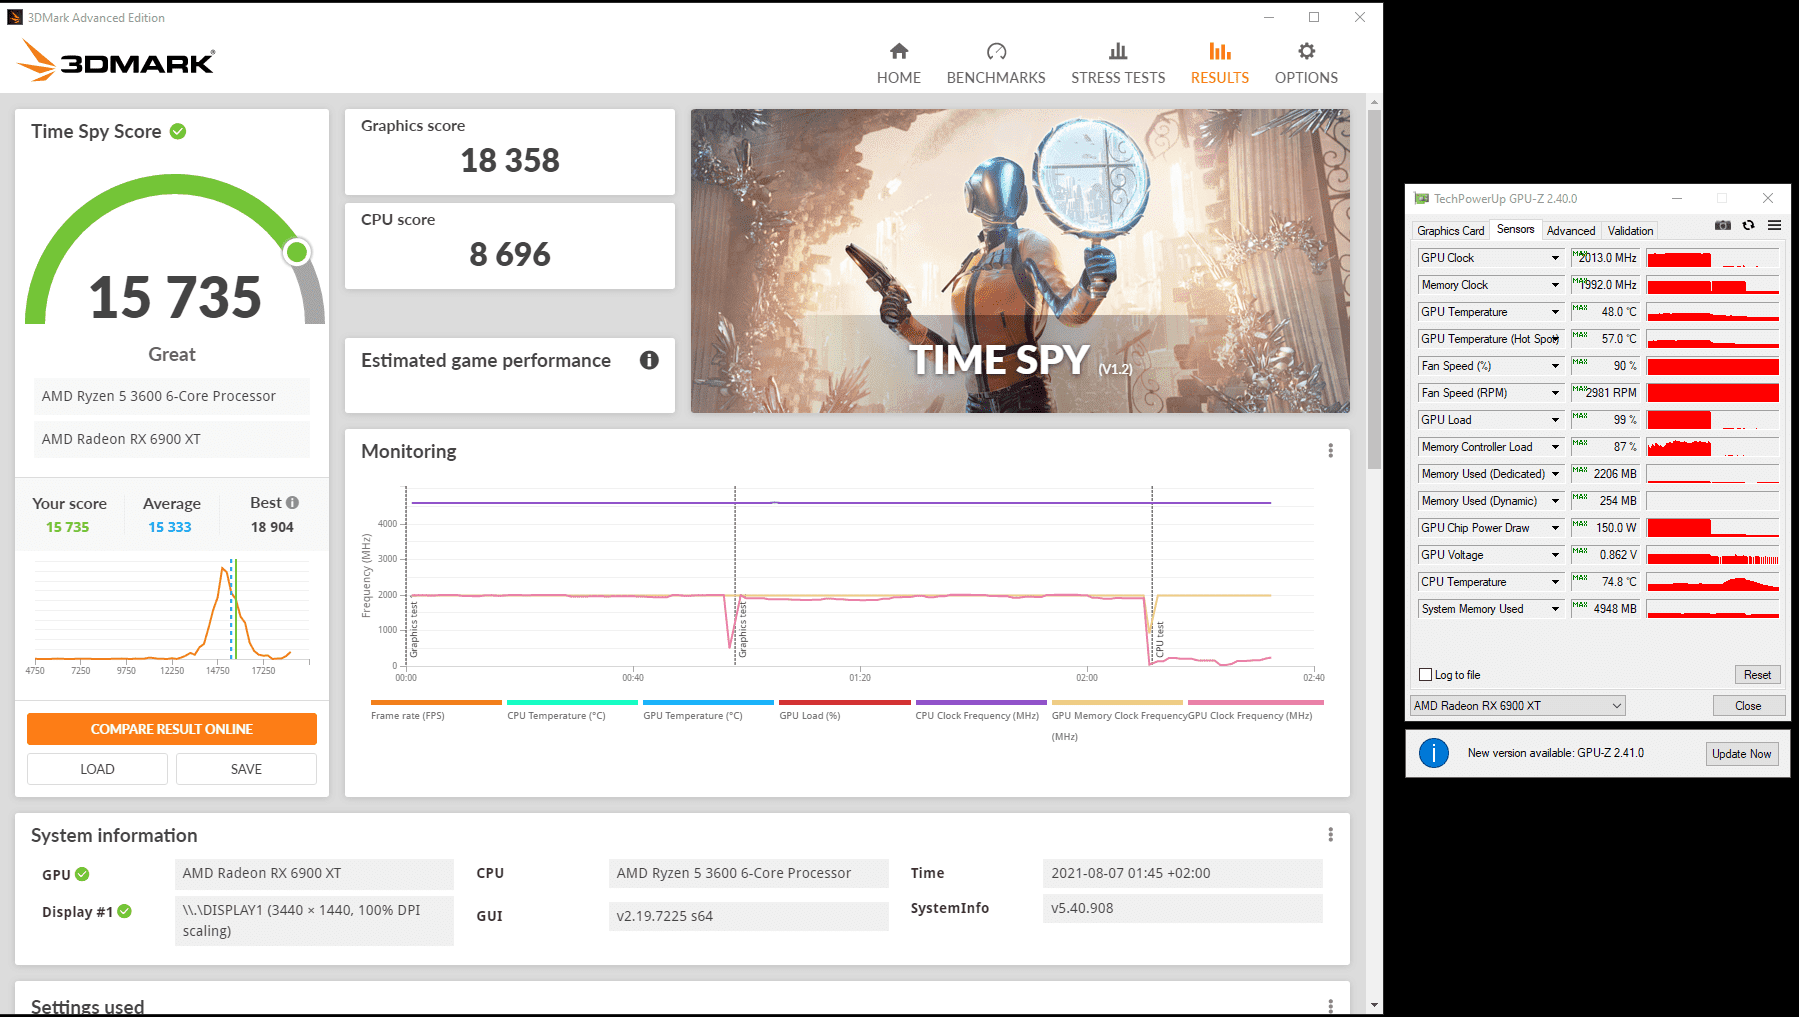Click the 3DMark results vertical scrollbar

click(1374, 290)
